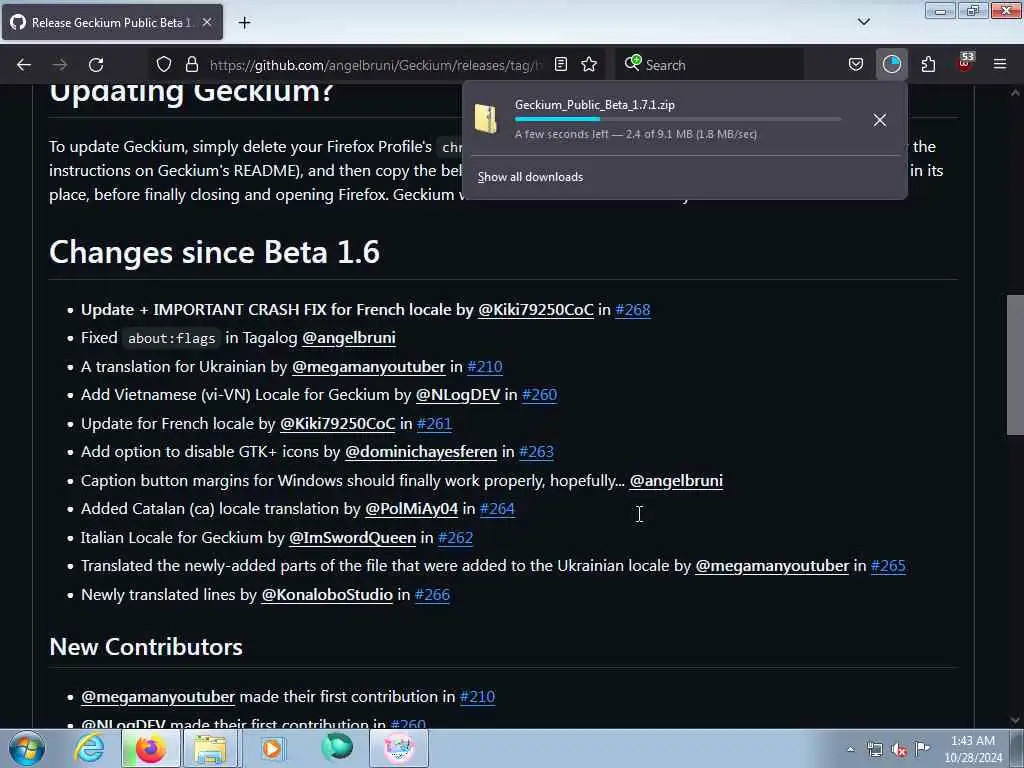Click the about:flags code text

171,338
